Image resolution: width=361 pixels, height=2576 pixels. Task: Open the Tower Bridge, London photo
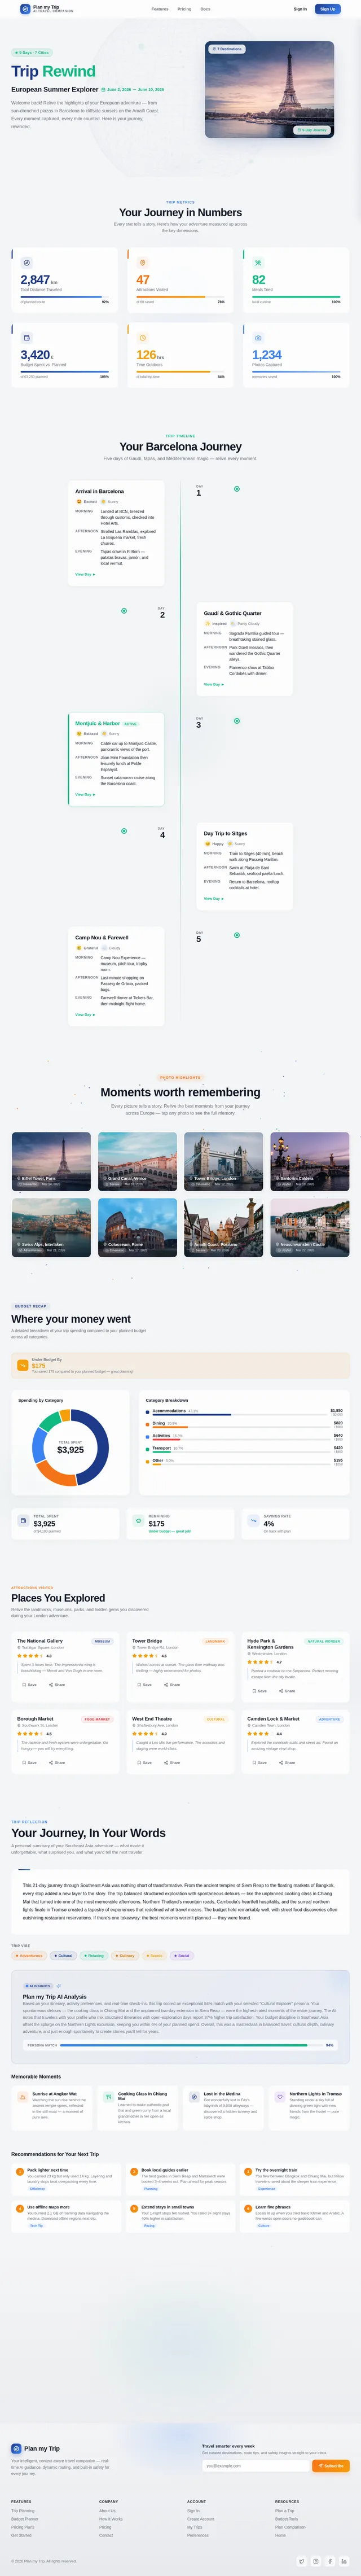click(223, 1161)
